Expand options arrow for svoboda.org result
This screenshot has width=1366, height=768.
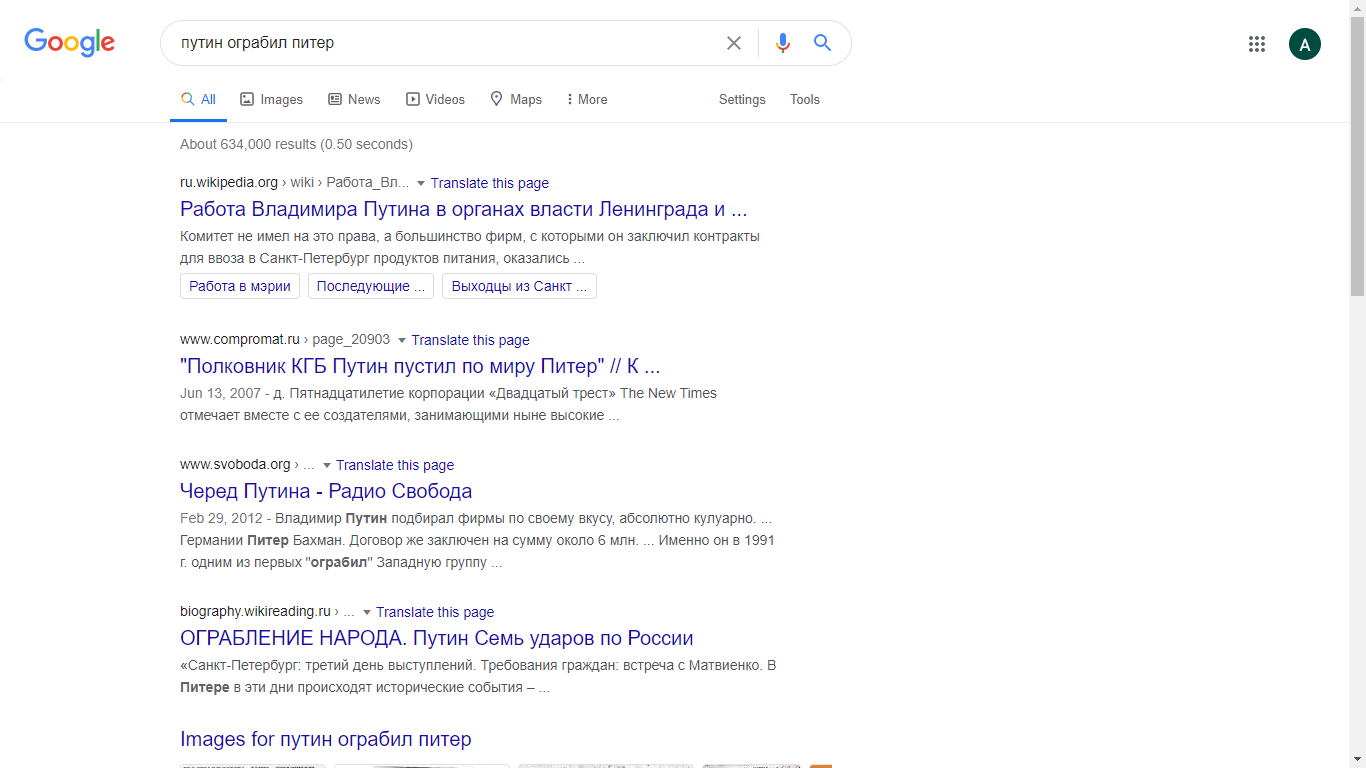point(327,466)
